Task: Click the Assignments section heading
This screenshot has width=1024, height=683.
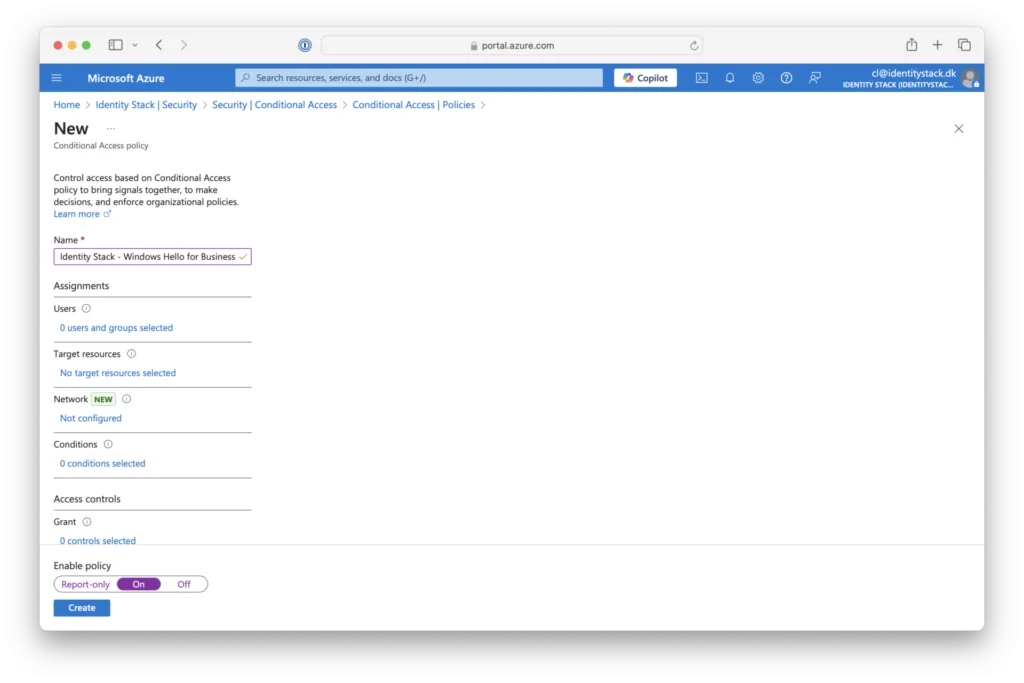Action: [81, 285]
